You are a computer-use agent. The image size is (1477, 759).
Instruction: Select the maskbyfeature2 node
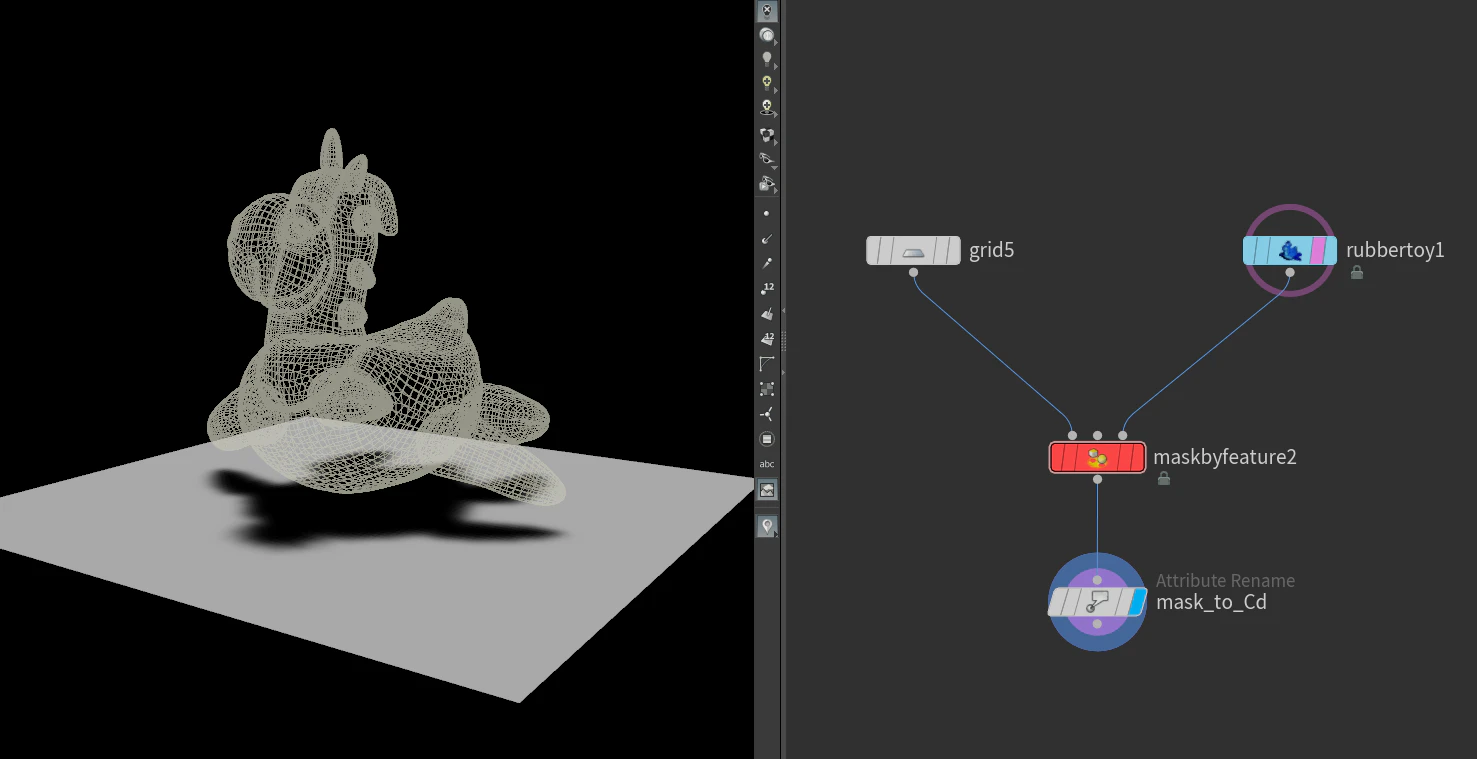tap(1097, 458)
